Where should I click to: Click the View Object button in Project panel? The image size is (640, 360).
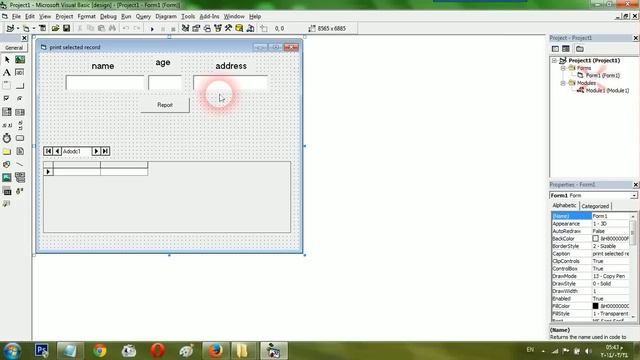pos(566,49)
